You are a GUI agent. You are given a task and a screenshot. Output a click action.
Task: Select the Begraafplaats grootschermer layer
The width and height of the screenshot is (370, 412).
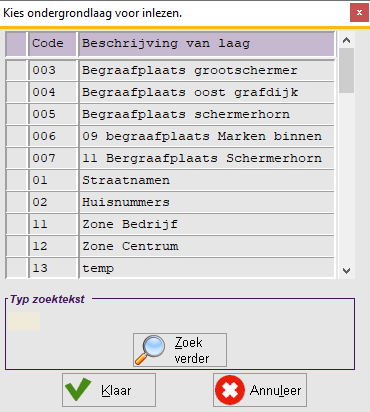tap(170, 70)
